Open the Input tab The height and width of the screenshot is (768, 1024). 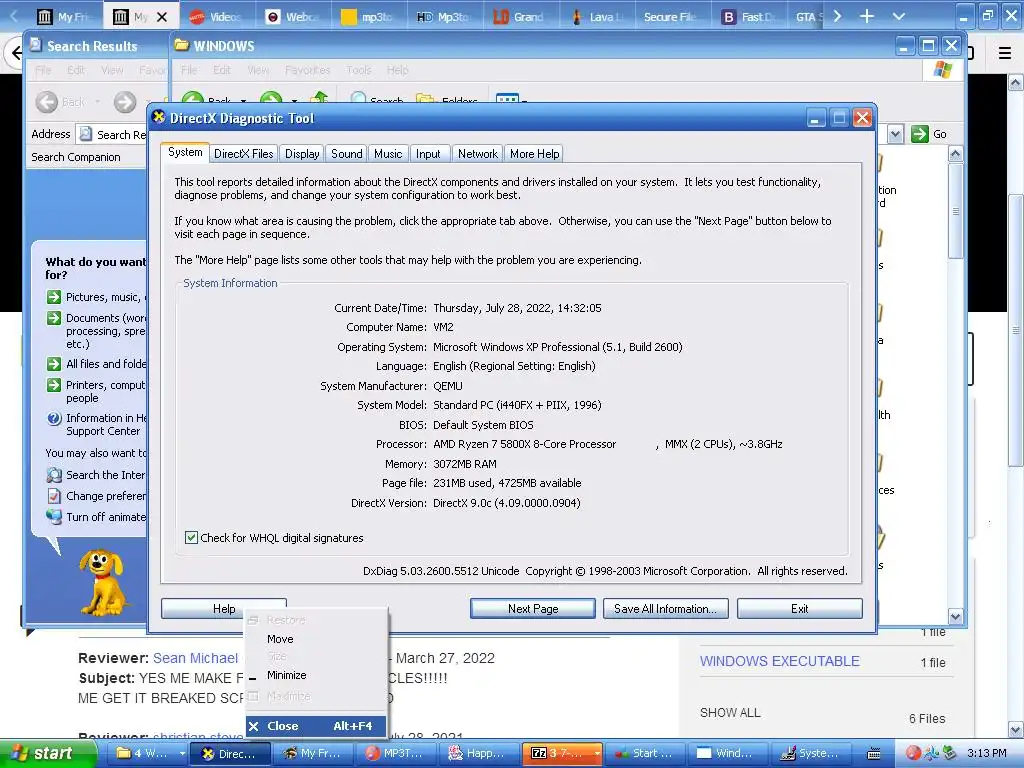[428, 153]
